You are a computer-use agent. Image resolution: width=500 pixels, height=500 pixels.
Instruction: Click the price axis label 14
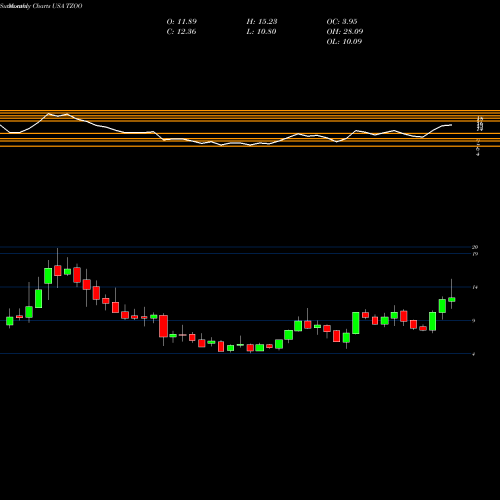pos(475,287)
